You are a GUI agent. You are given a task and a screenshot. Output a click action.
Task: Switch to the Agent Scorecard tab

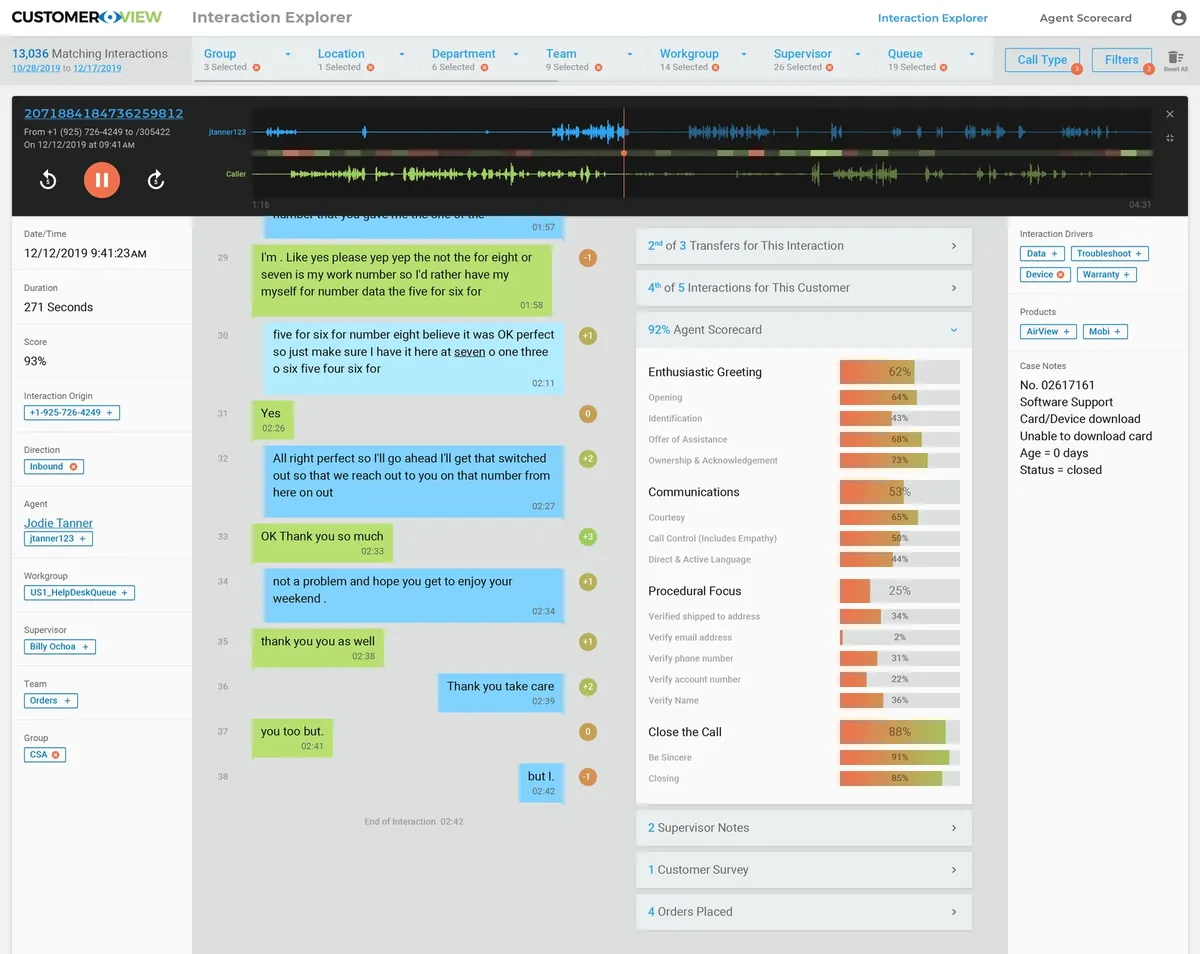tap(1086, 18)
